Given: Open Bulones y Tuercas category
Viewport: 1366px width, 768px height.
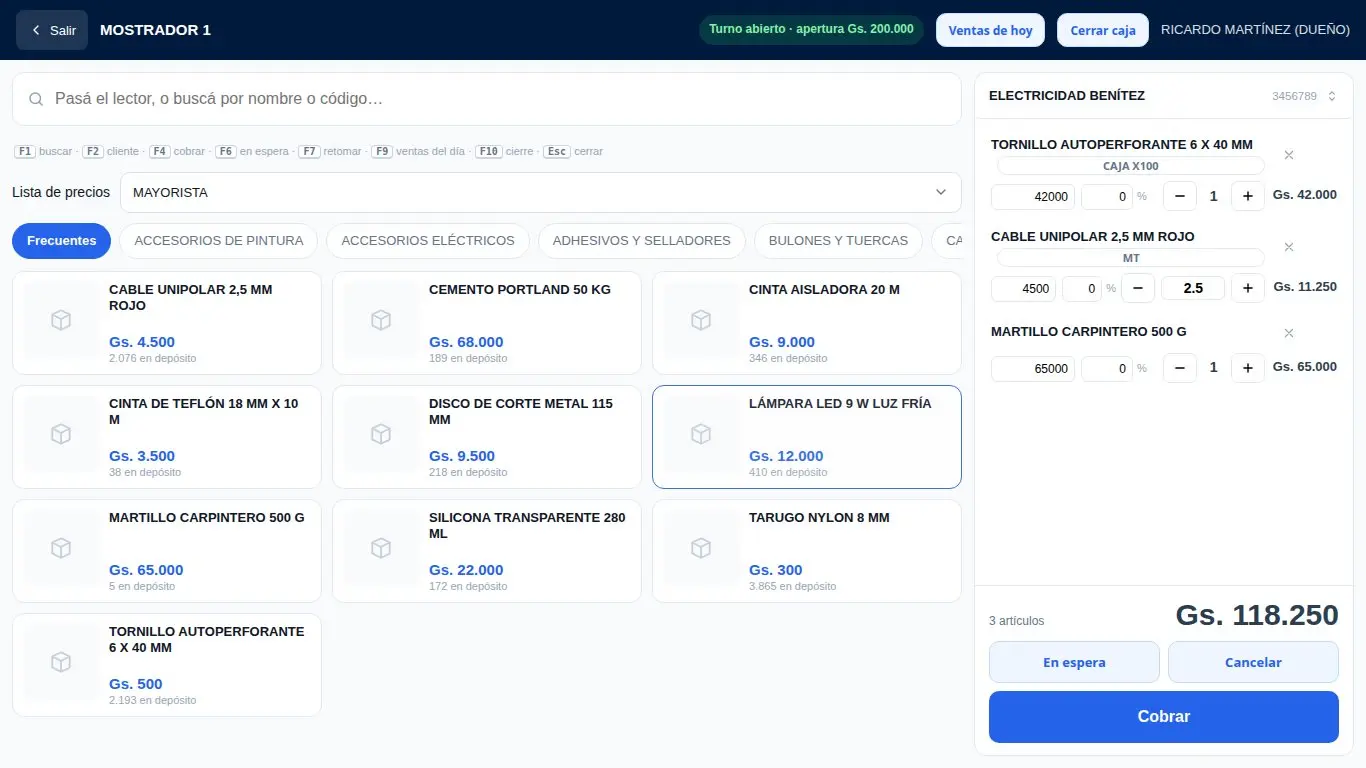Looking at the screenshot, I should 838,241.
